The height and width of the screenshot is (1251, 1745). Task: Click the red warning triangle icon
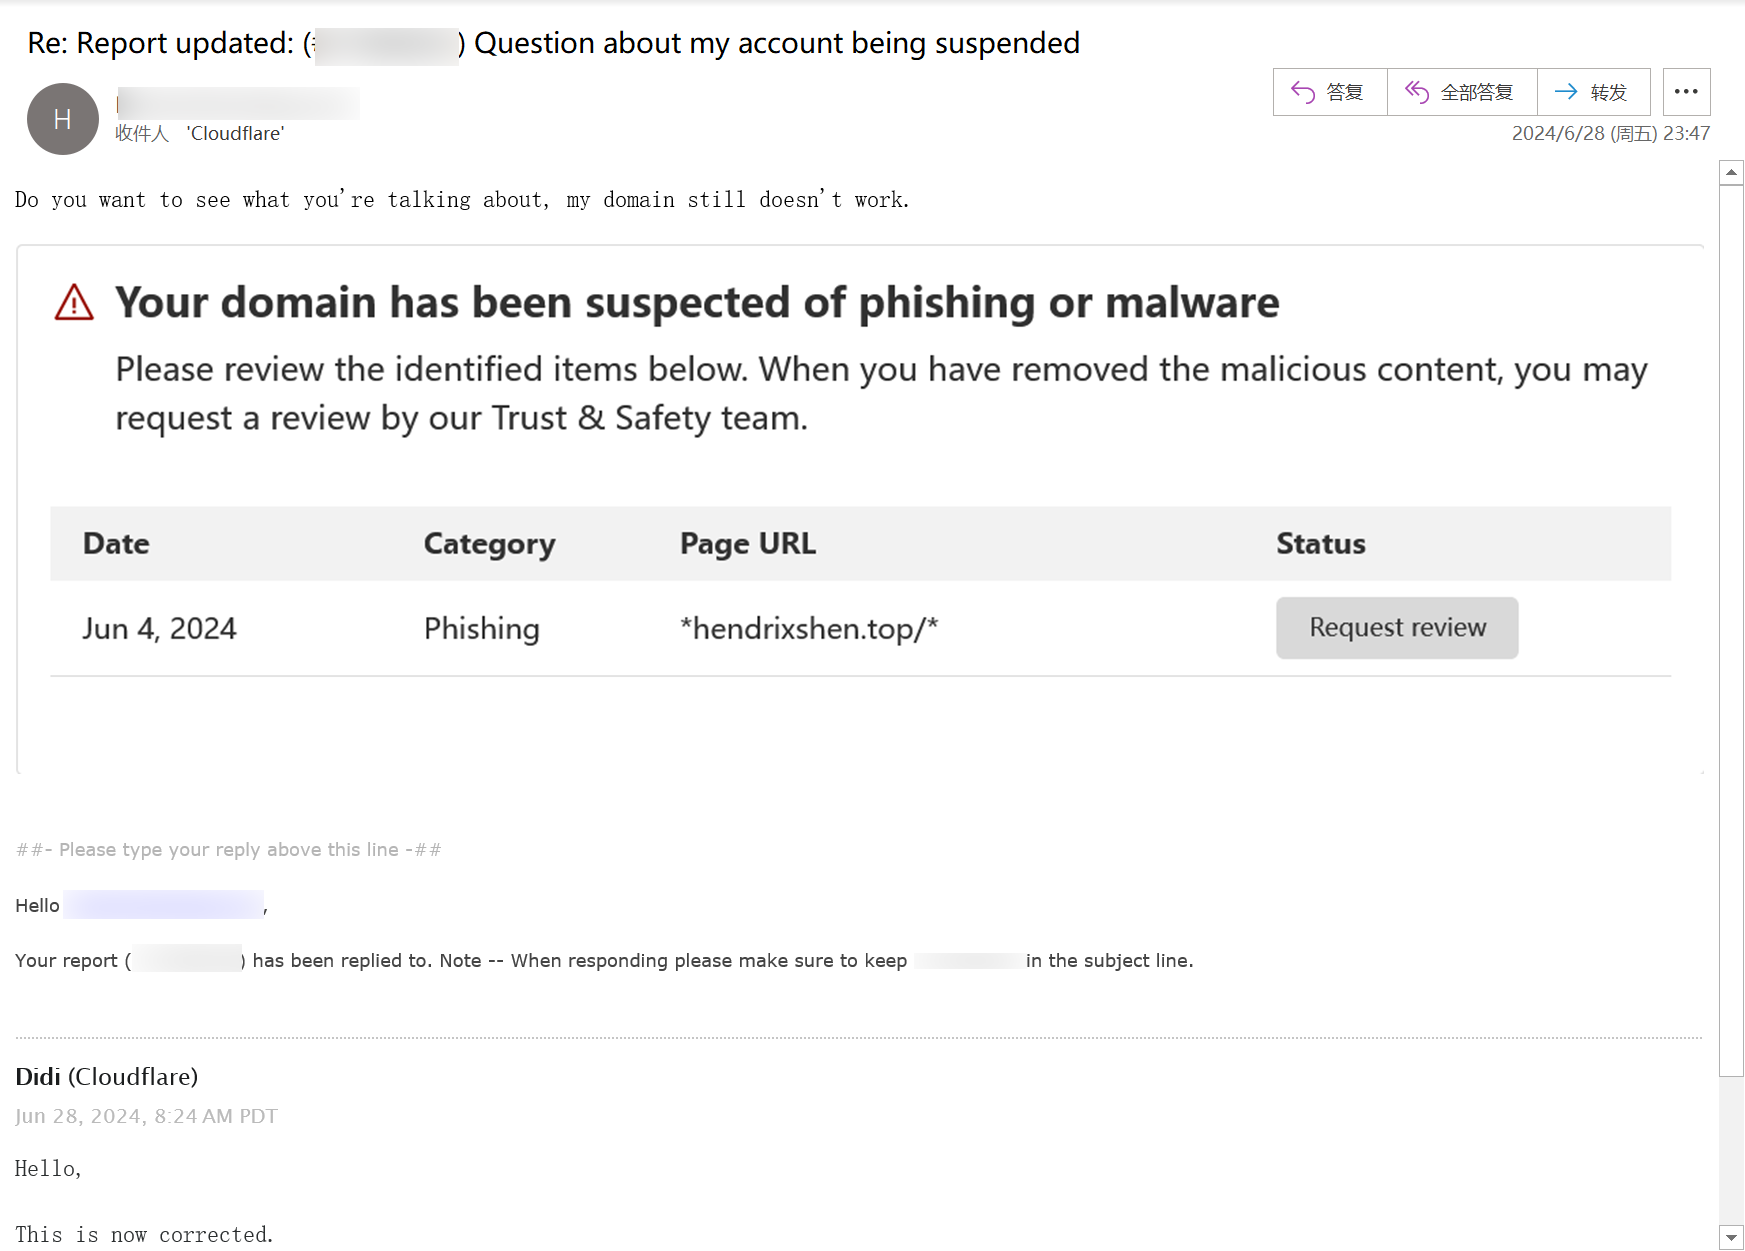pyautogui.click(x=74, y=302)
